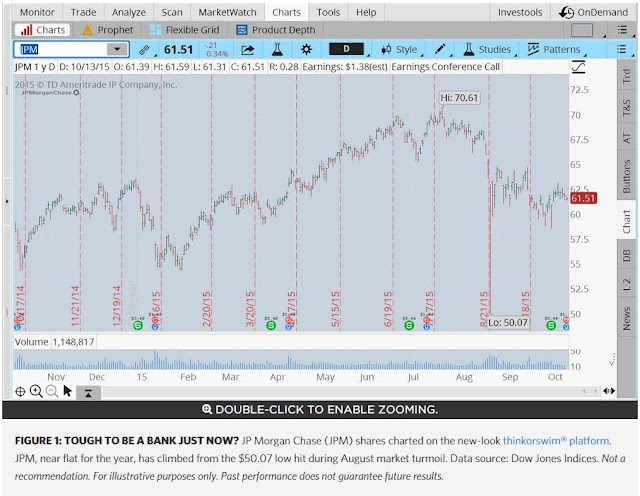Select the crosshair pan tool

tap(20, 392)
